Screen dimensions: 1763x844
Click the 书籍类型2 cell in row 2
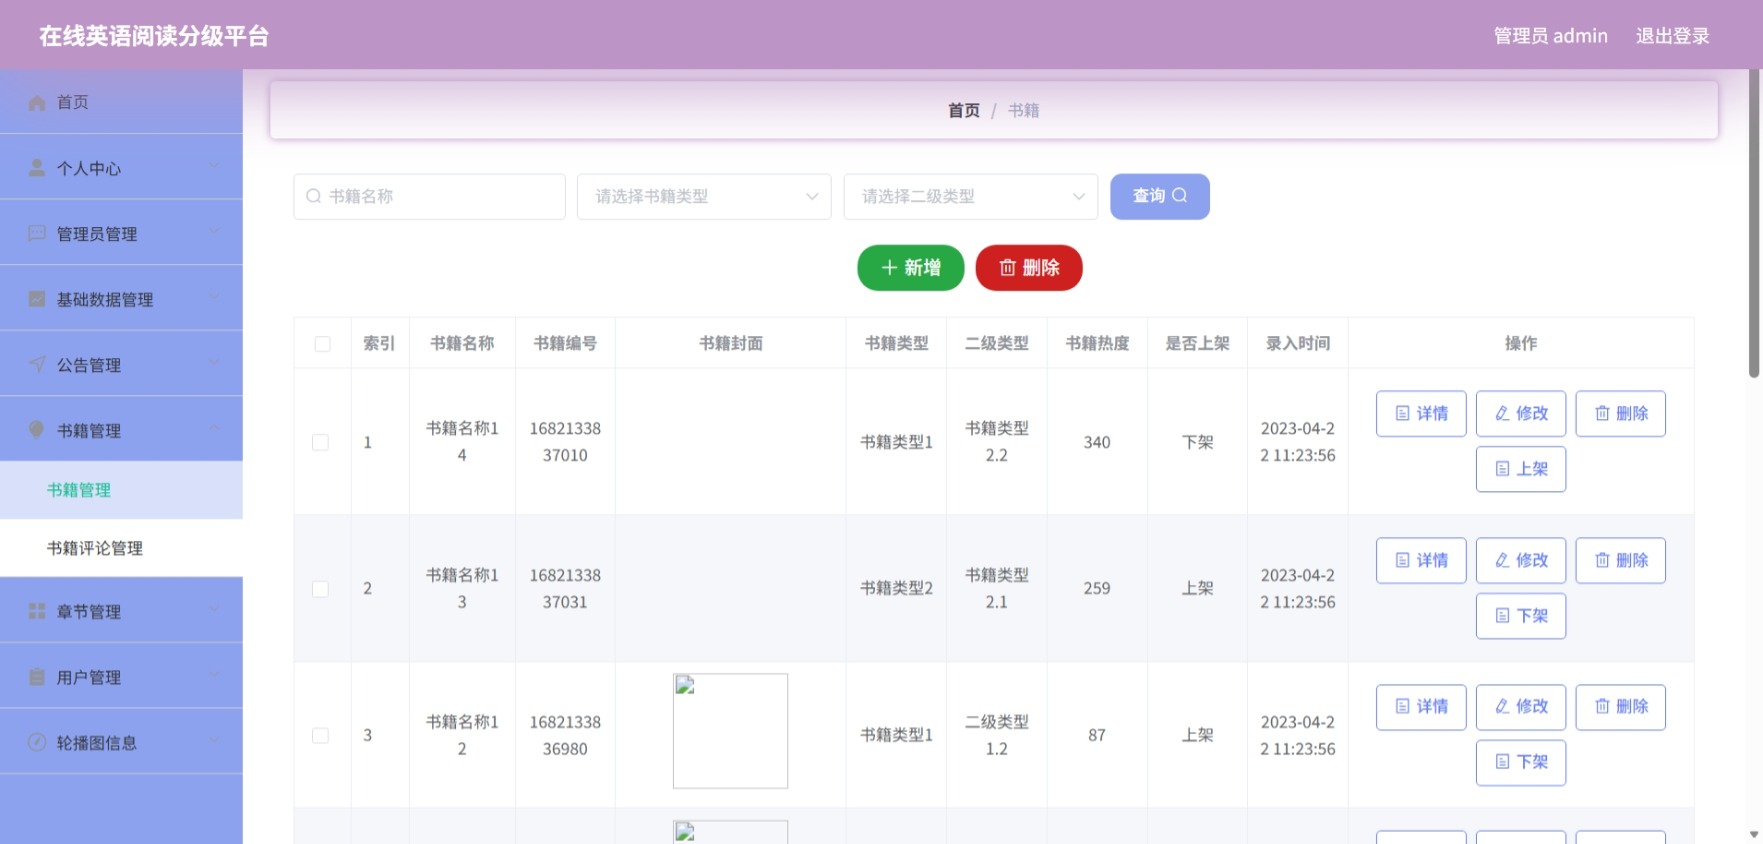(x=897, y=589)
